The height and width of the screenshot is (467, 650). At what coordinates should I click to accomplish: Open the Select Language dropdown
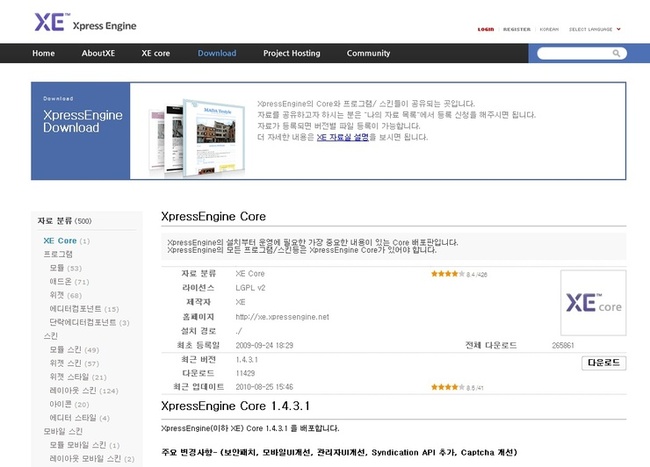pyautogui.click(x=594, y=29)
